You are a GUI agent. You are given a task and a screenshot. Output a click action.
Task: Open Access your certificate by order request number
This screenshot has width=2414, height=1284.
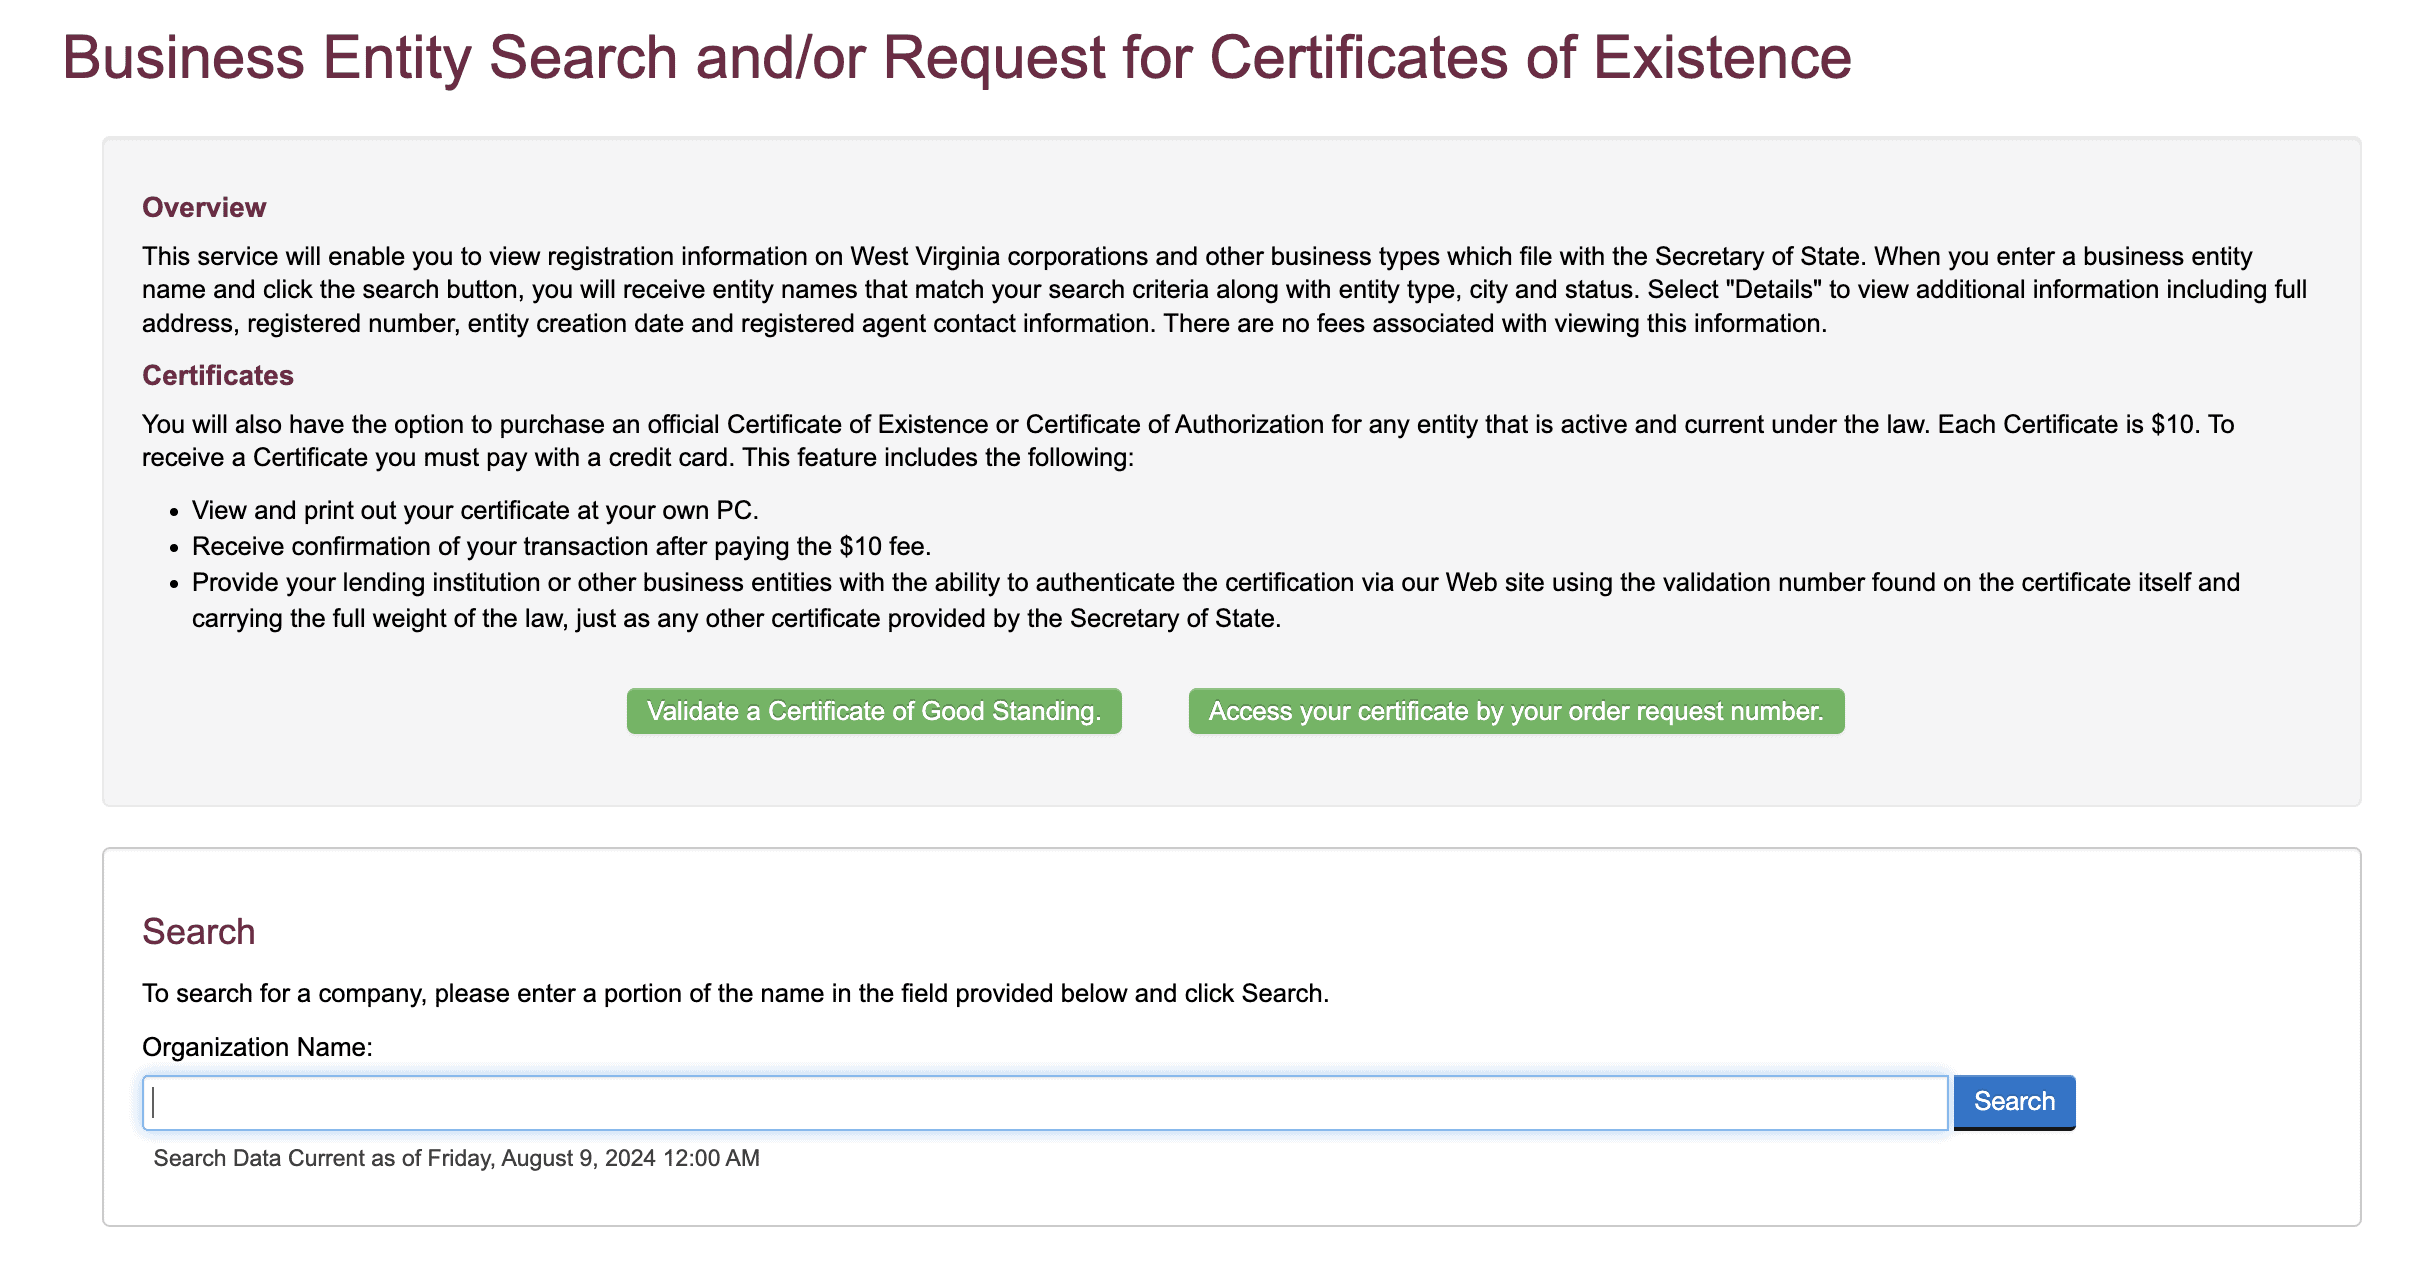(1516, 711)
